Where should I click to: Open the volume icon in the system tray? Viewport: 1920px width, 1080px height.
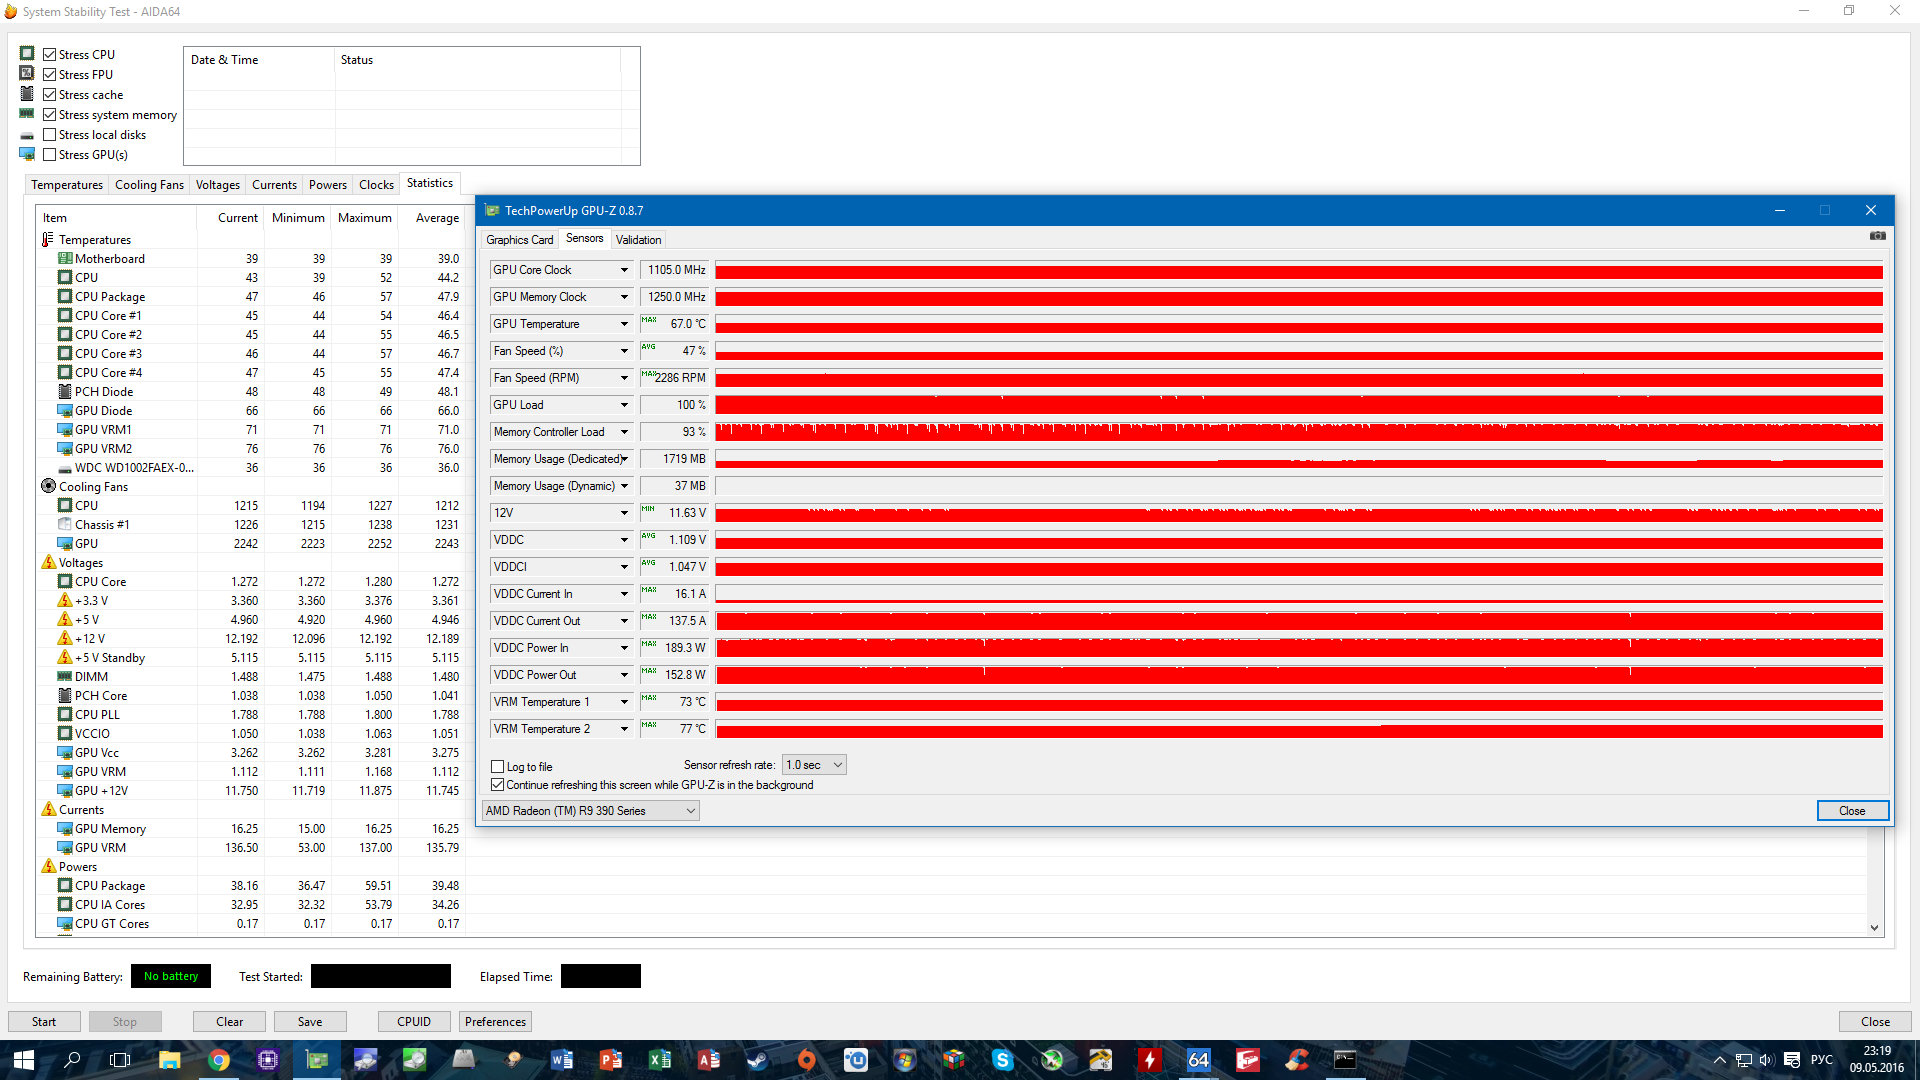tap(1766, 1060)
